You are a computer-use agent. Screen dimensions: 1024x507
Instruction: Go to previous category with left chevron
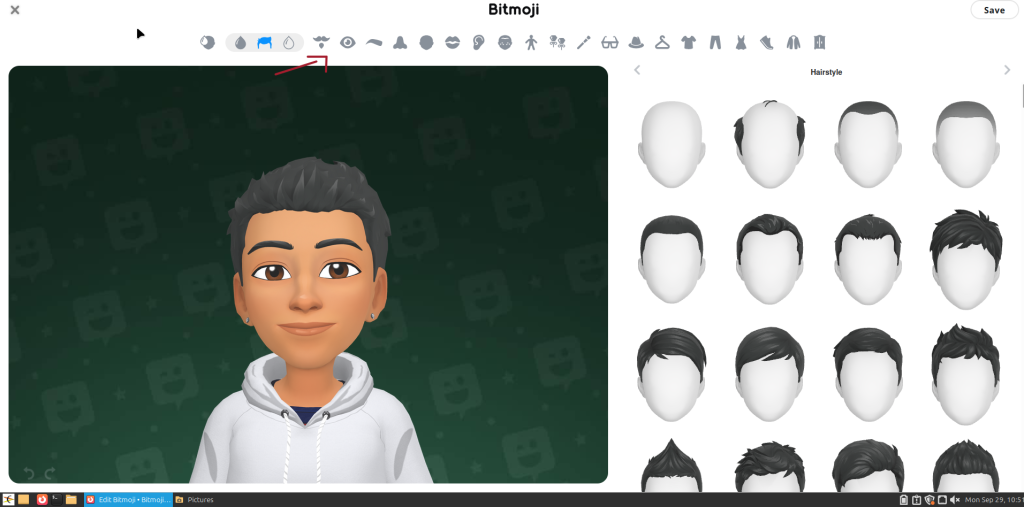[637, 70]
